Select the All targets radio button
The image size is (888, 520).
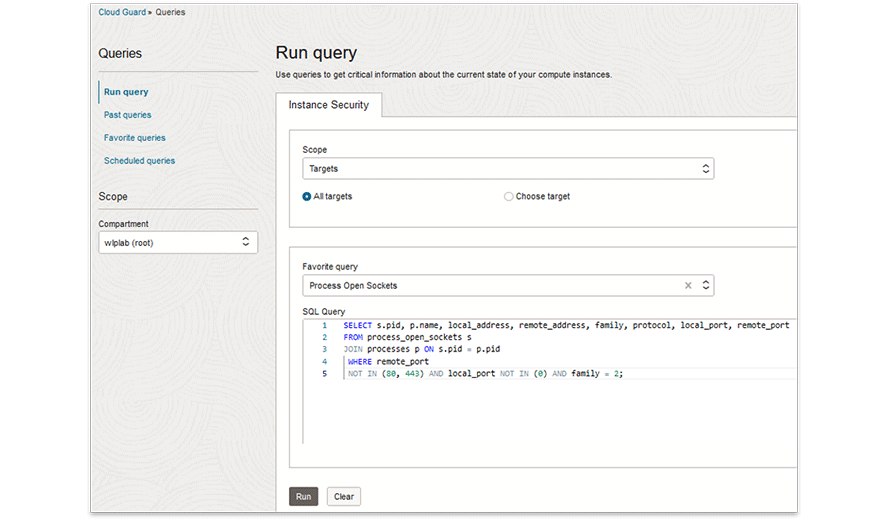[307, 197]
